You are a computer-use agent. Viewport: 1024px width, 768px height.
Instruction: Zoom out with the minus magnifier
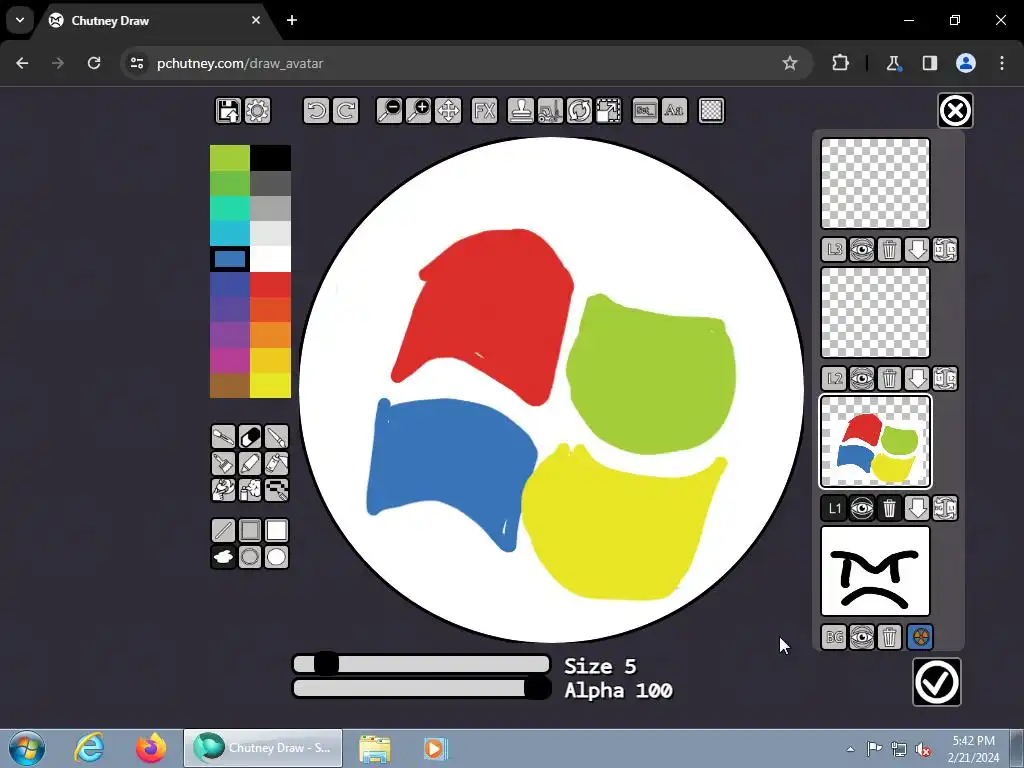click(389, 110)
